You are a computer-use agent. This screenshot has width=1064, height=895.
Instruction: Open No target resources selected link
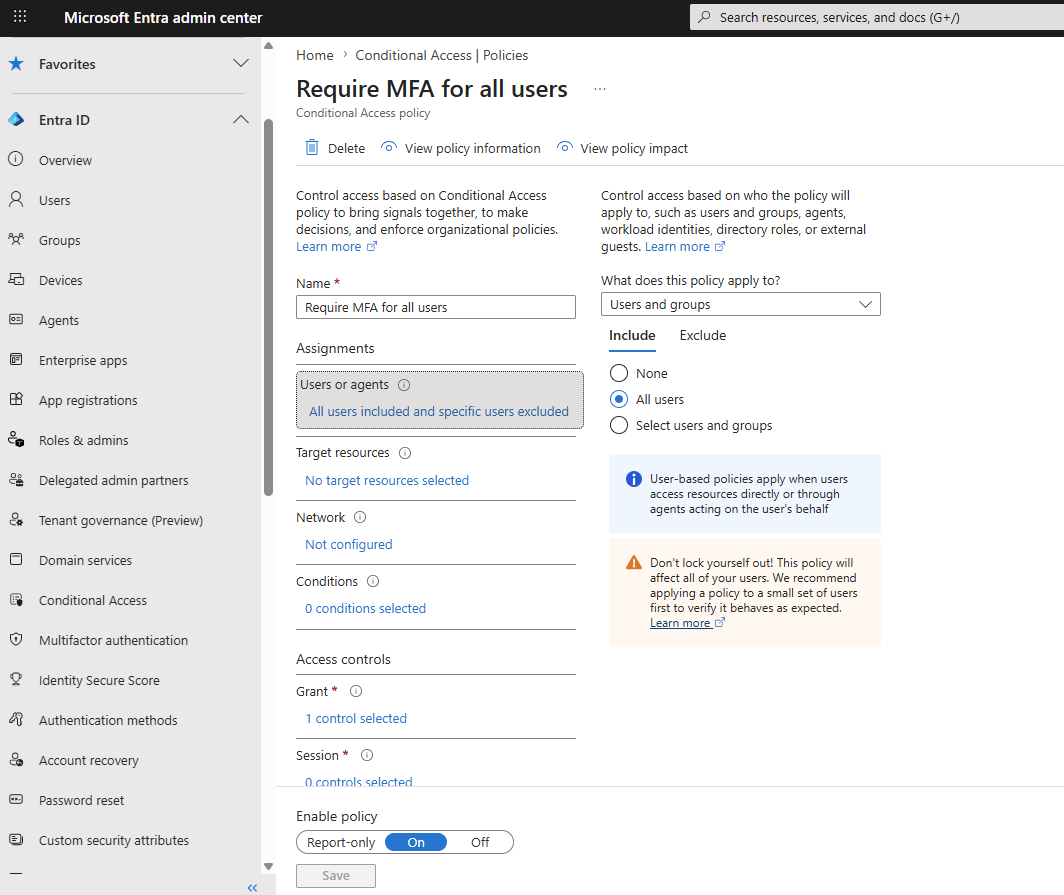pos(387,480)
